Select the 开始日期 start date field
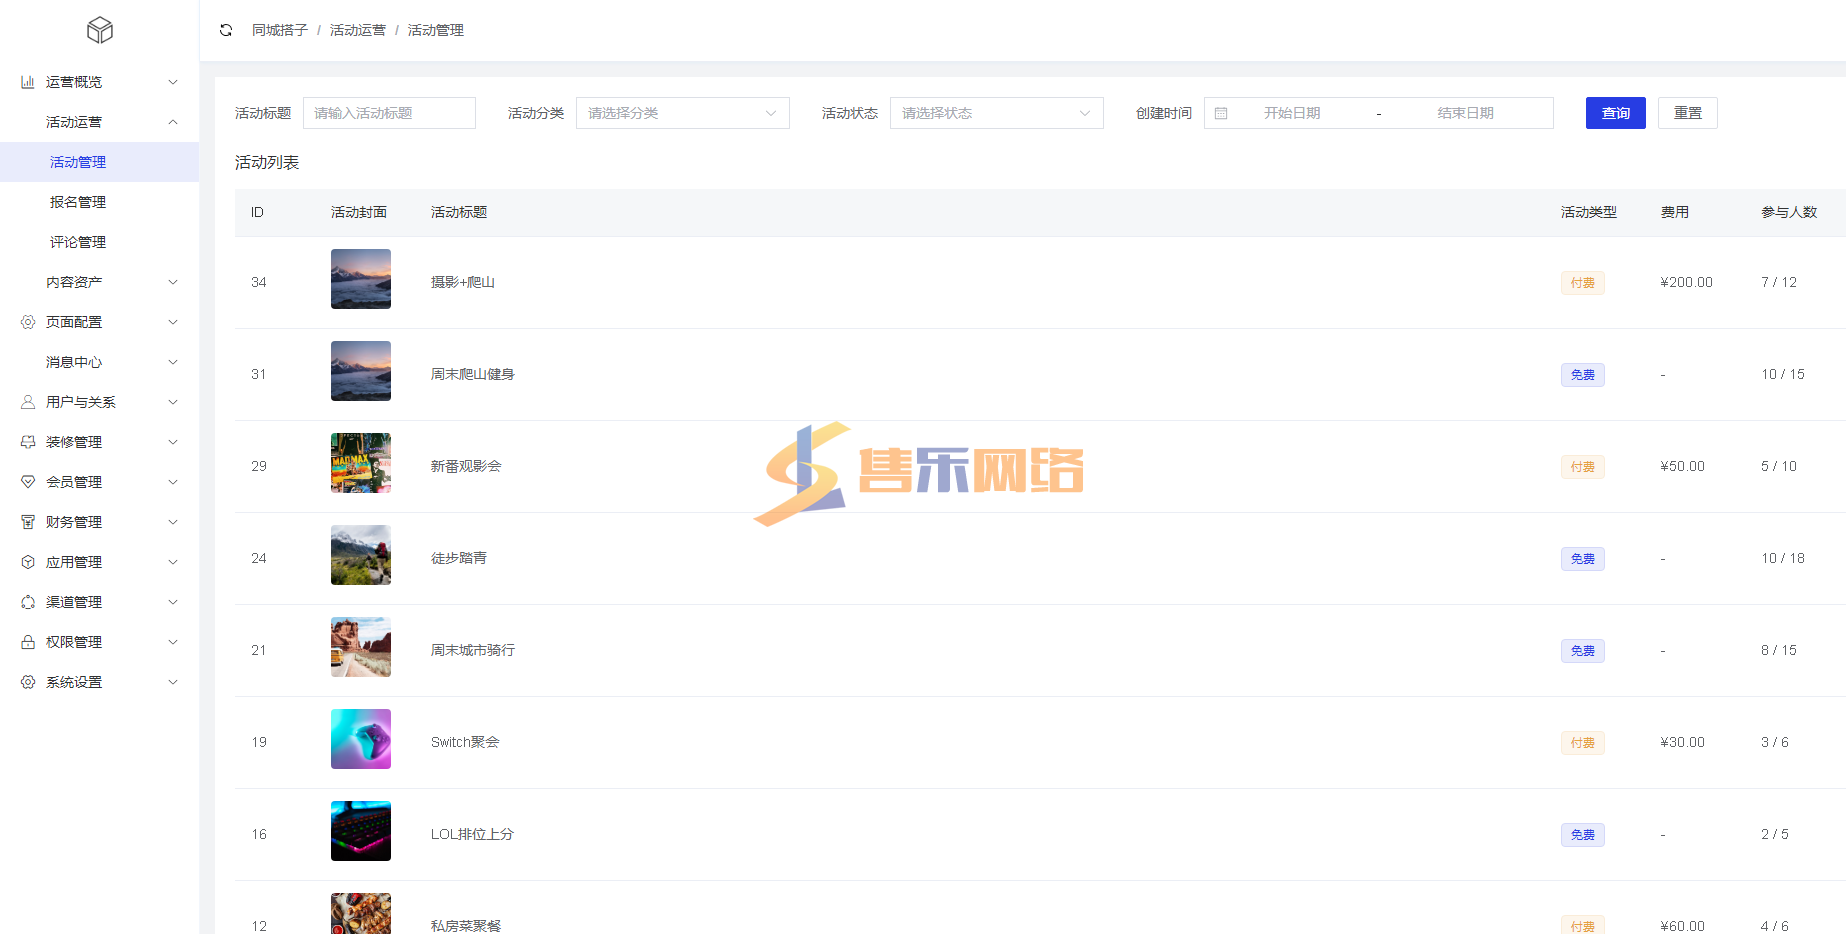The height and width of the screenshot is (934, 1846). click(x=1291, y=113)
